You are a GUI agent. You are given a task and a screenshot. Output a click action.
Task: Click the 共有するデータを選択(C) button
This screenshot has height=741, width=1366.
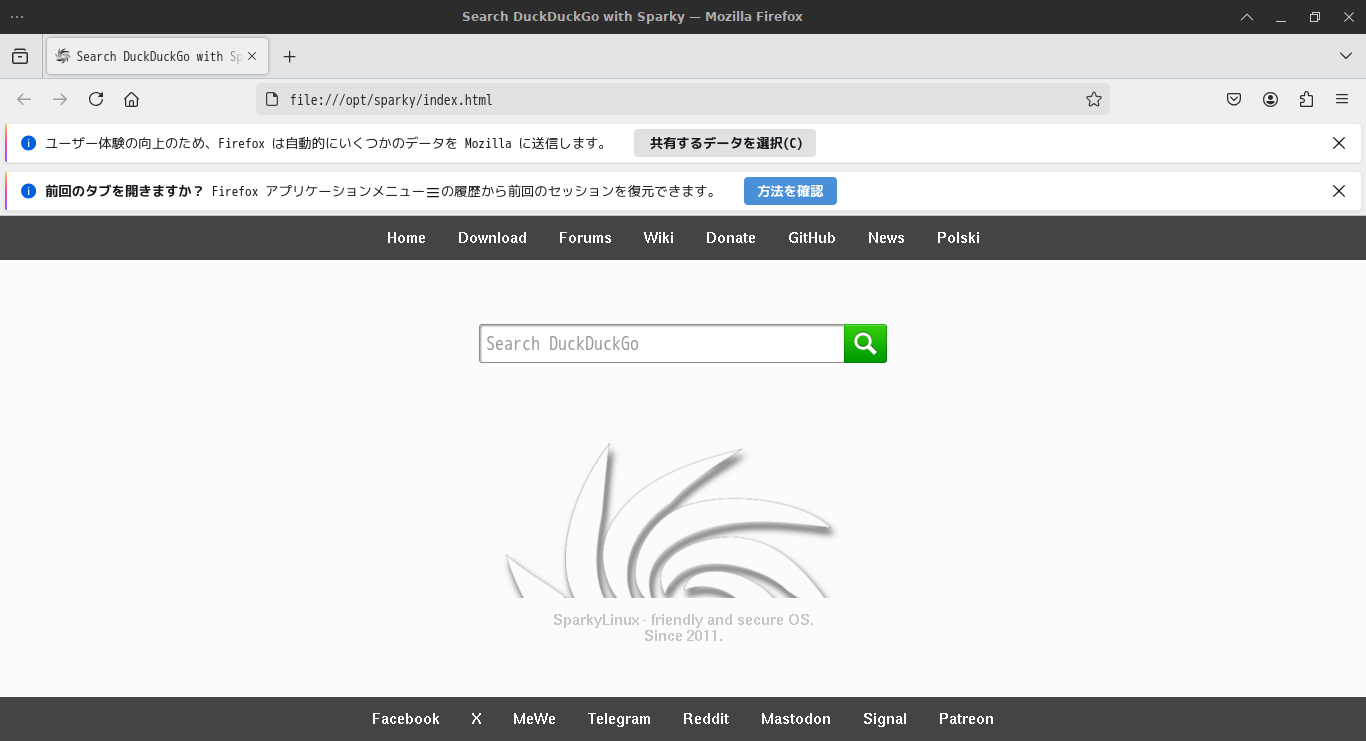click(x=725, y=143)
